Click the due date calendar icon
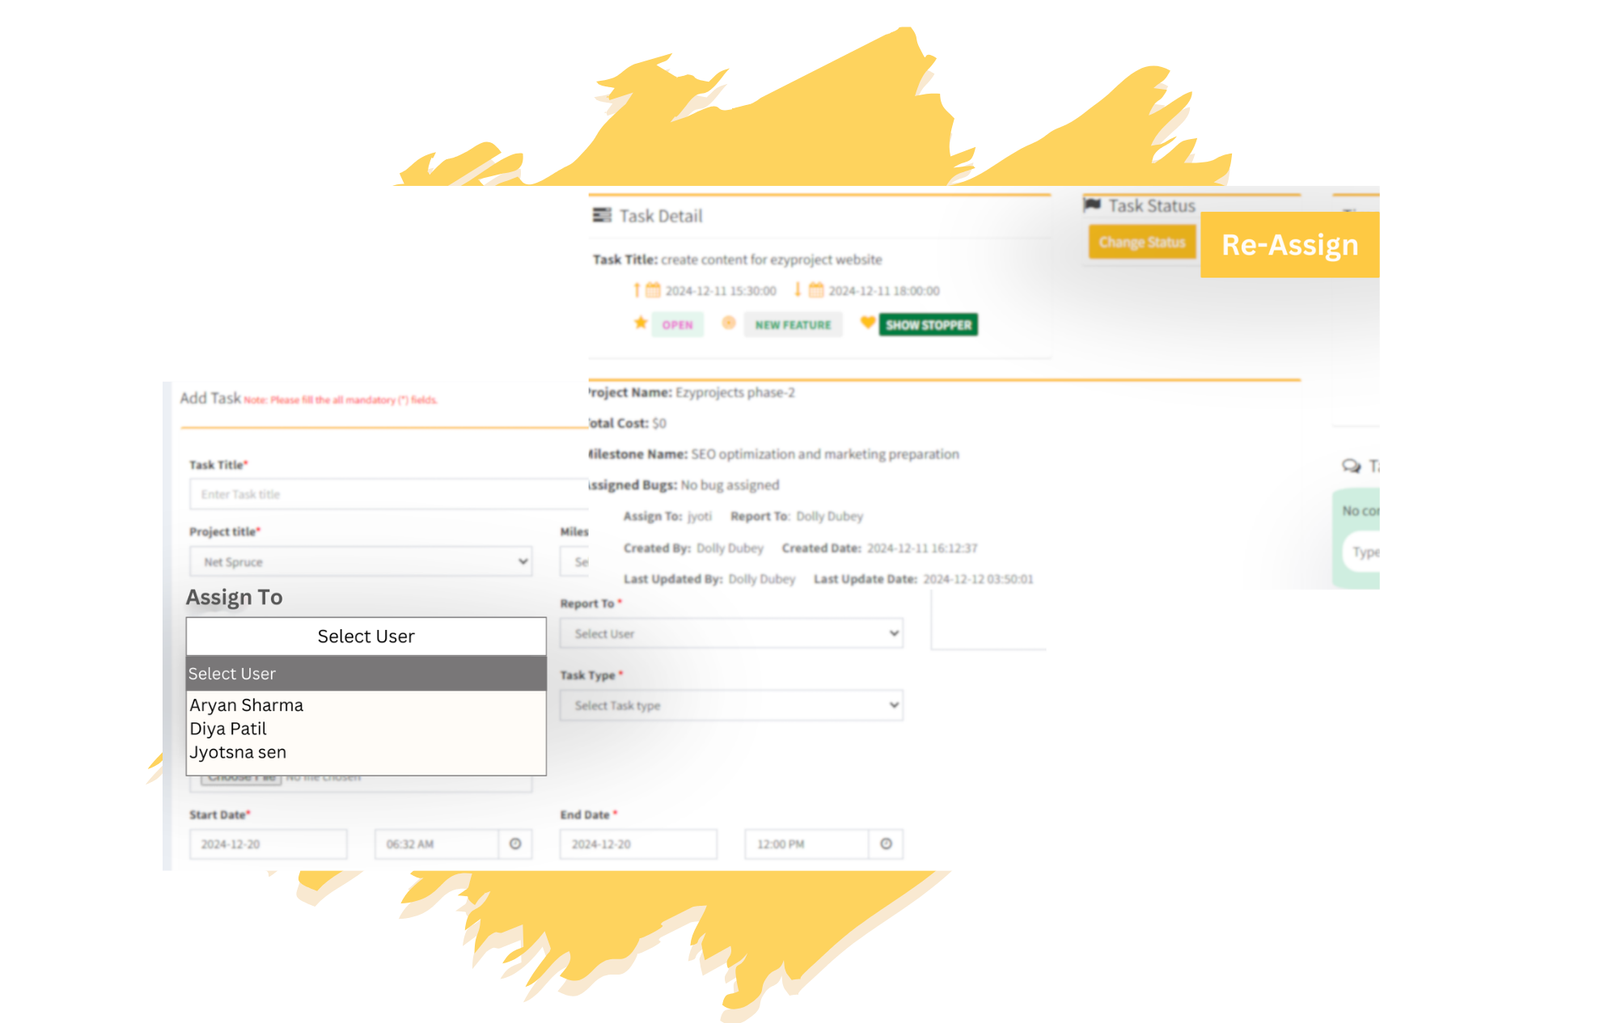 tap(816, 290)
